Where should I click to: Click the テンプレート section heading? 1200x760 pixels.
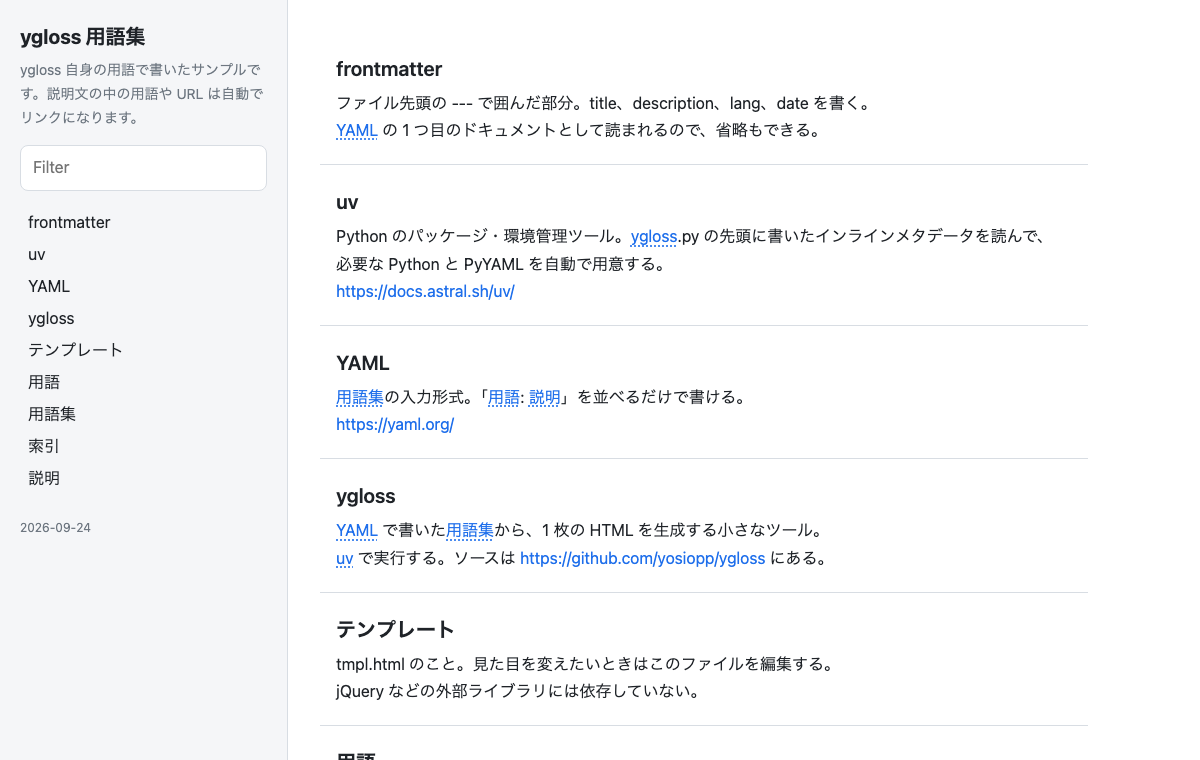coord(396,629)
